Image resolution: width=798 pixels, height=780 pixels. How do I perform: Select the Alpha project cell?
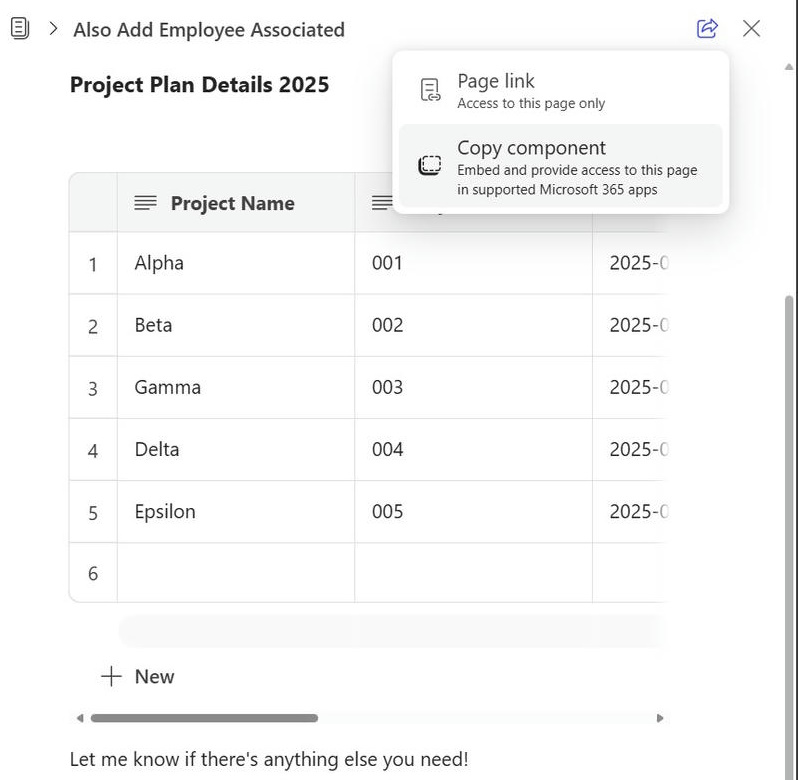(x=235, y=263)
